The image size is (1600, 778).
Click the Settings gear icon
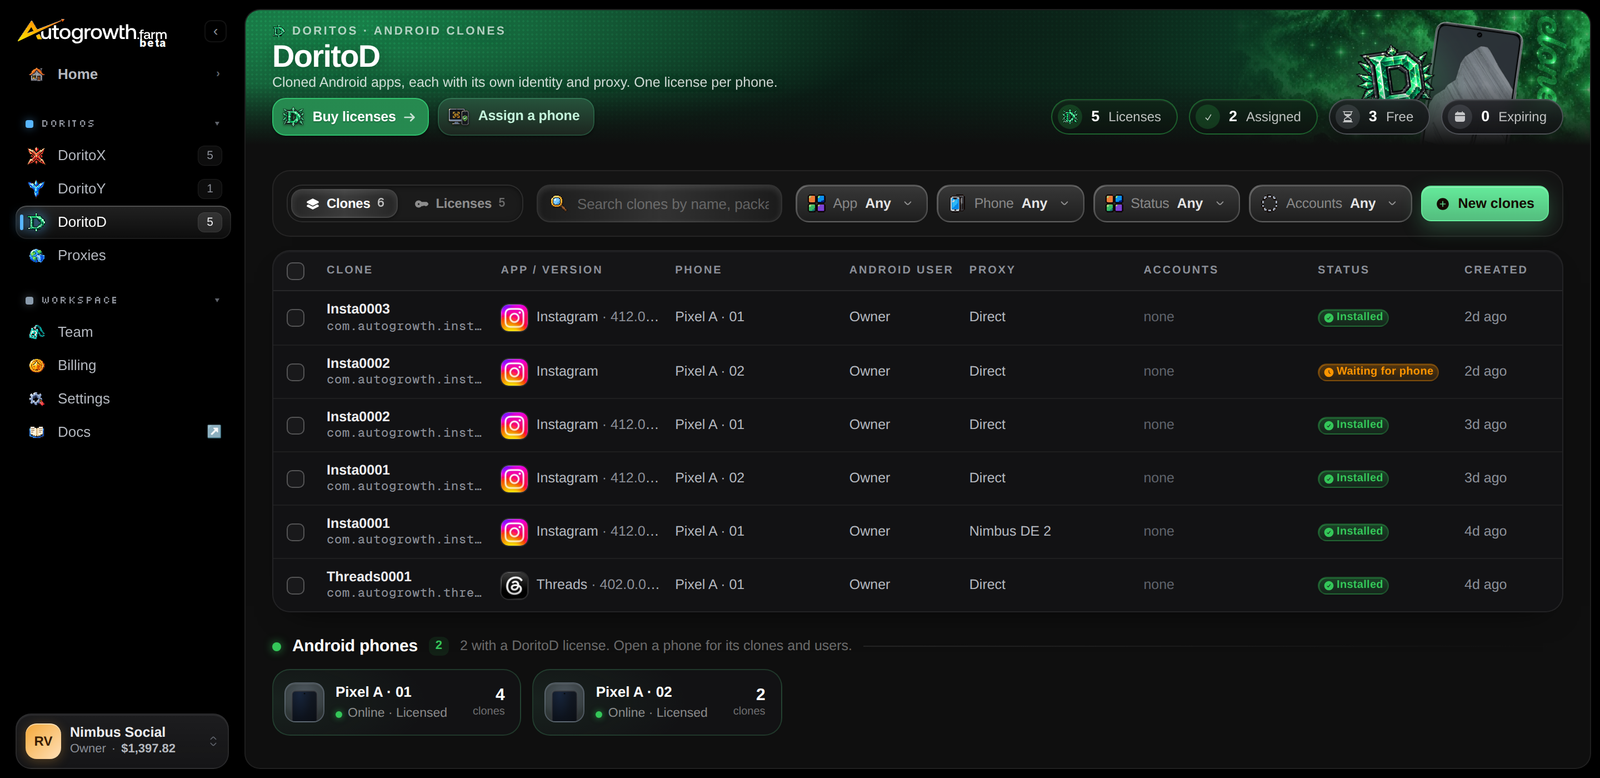[37, 398]
